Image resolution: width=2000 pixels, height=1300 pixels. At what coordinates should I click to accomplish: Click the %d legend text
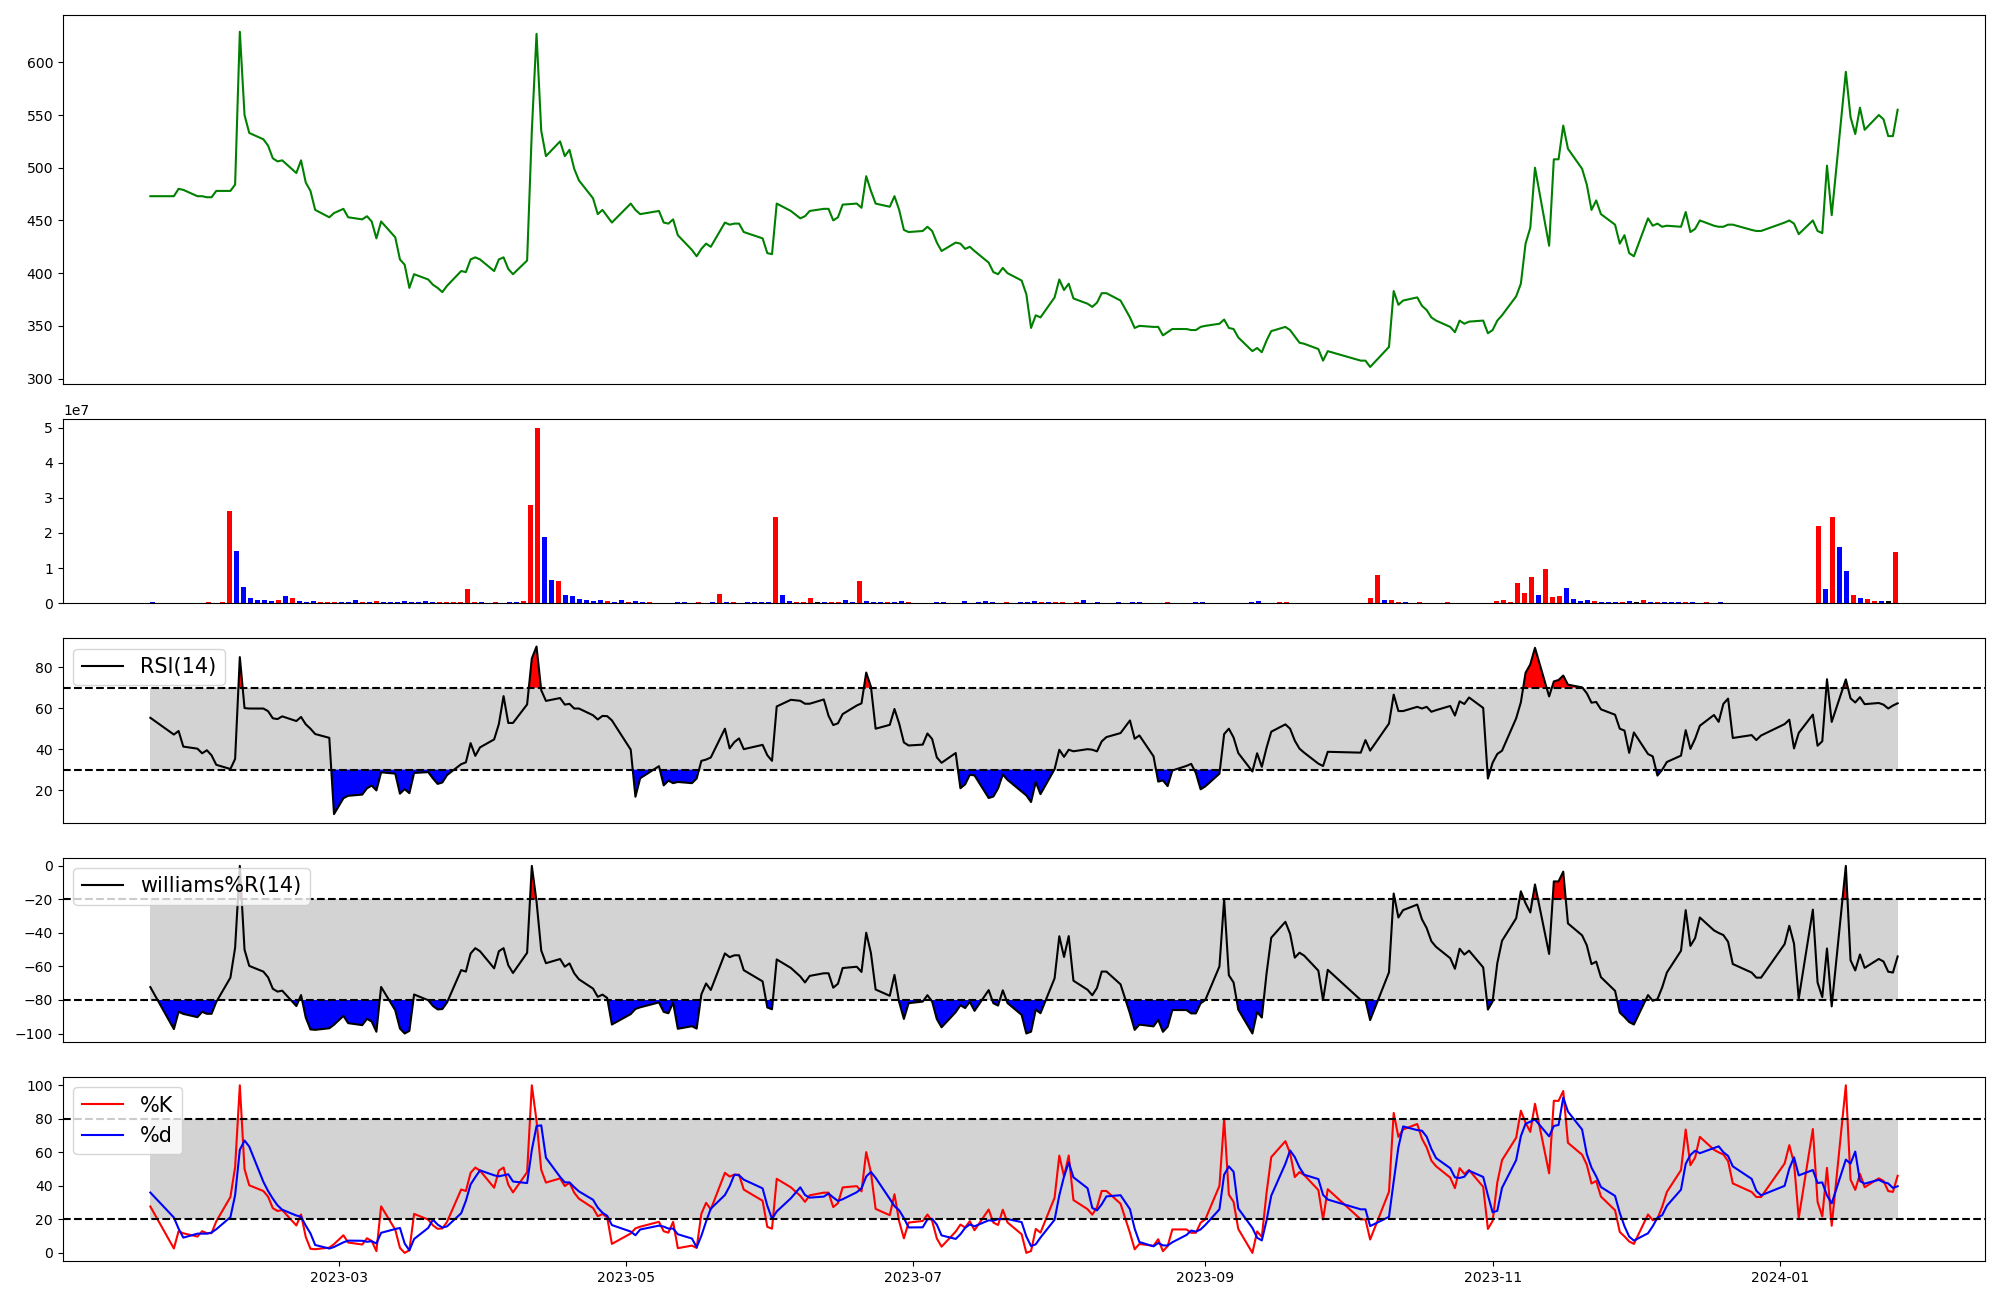[156, 1135]
